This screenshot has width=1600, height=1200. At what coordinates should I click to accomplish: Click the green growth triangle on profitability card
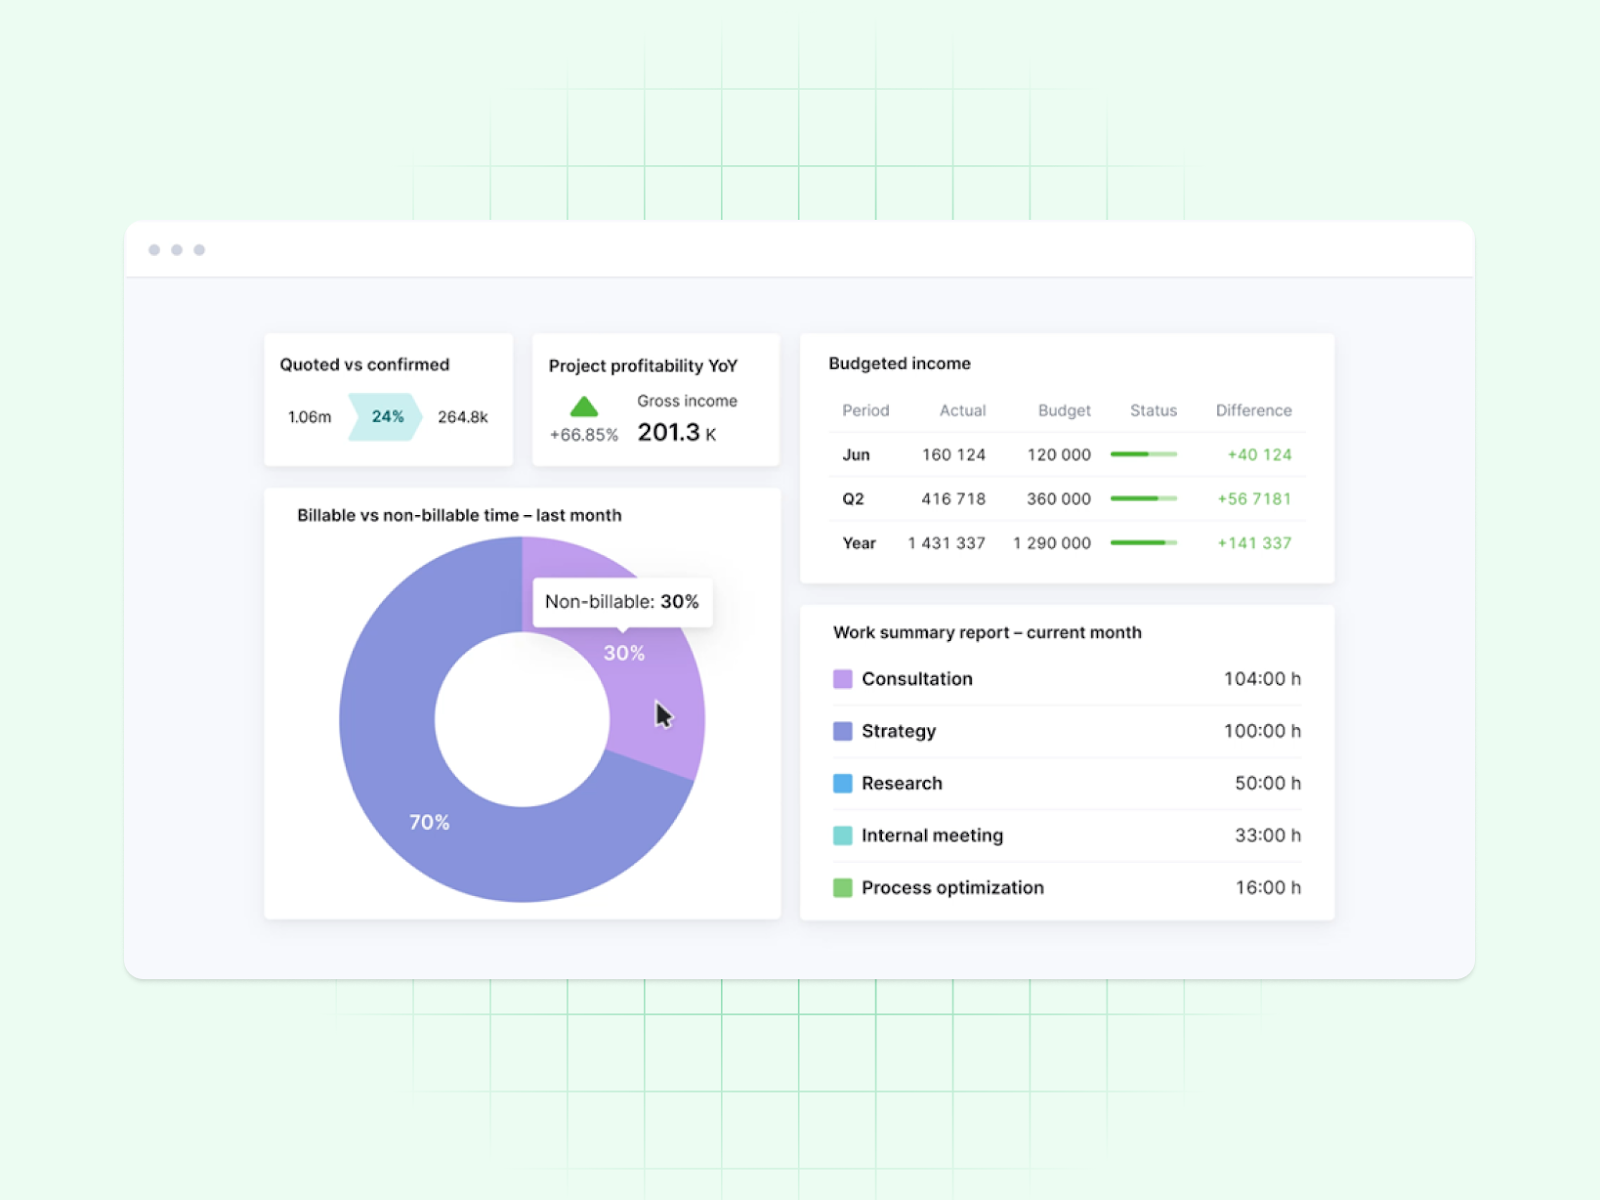tap(583, 409)
